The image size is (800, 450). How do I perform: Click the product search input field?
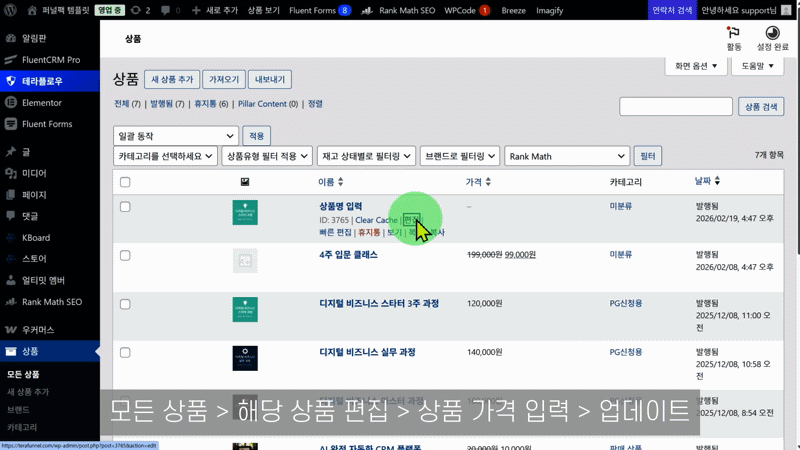coord(676,107)
